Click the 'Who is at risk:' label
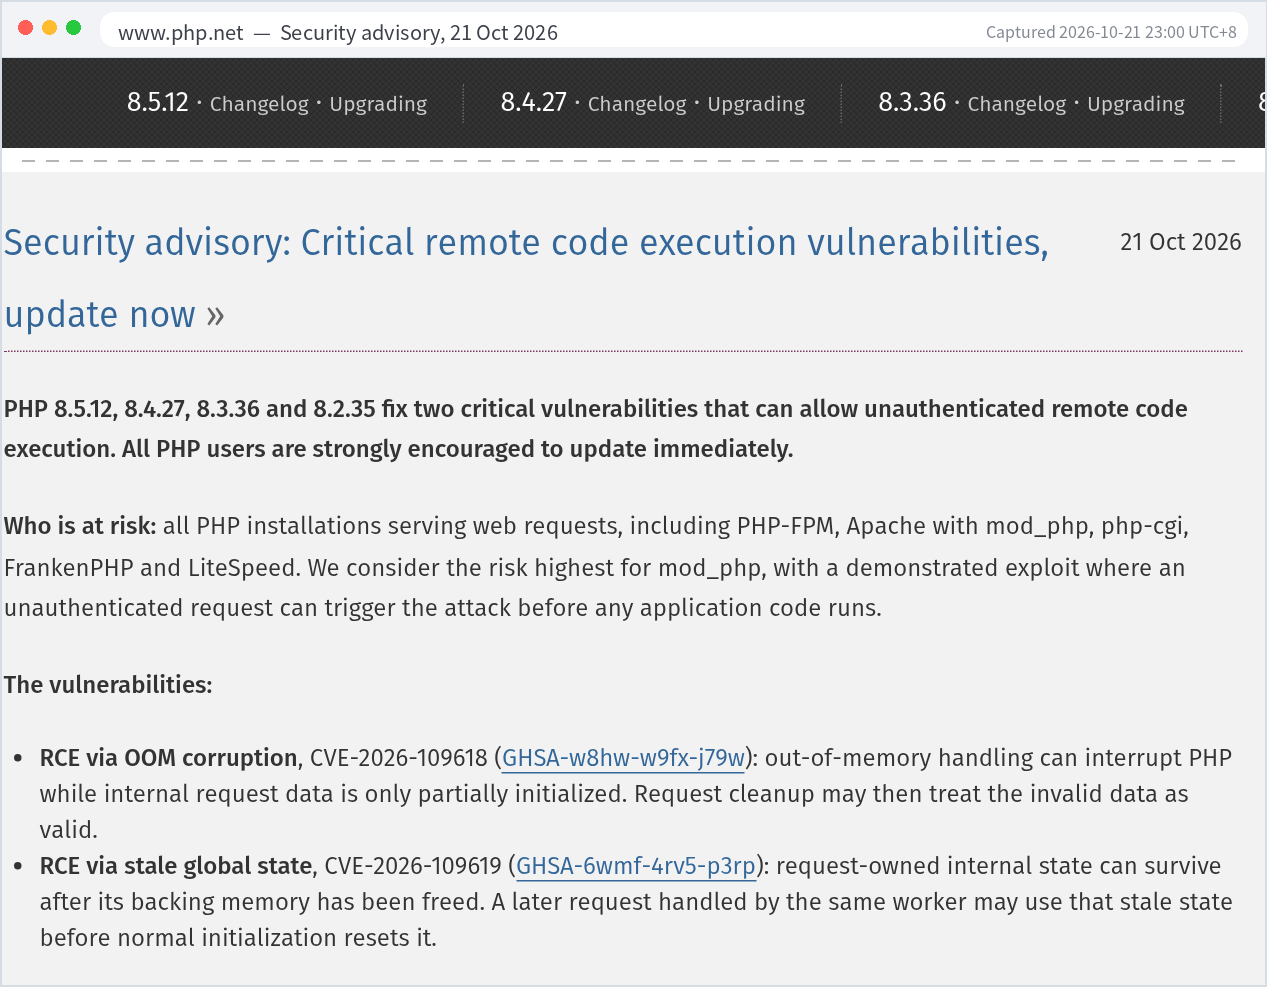This screenshot has width=1267, height=987. click(x=80, y=526)
